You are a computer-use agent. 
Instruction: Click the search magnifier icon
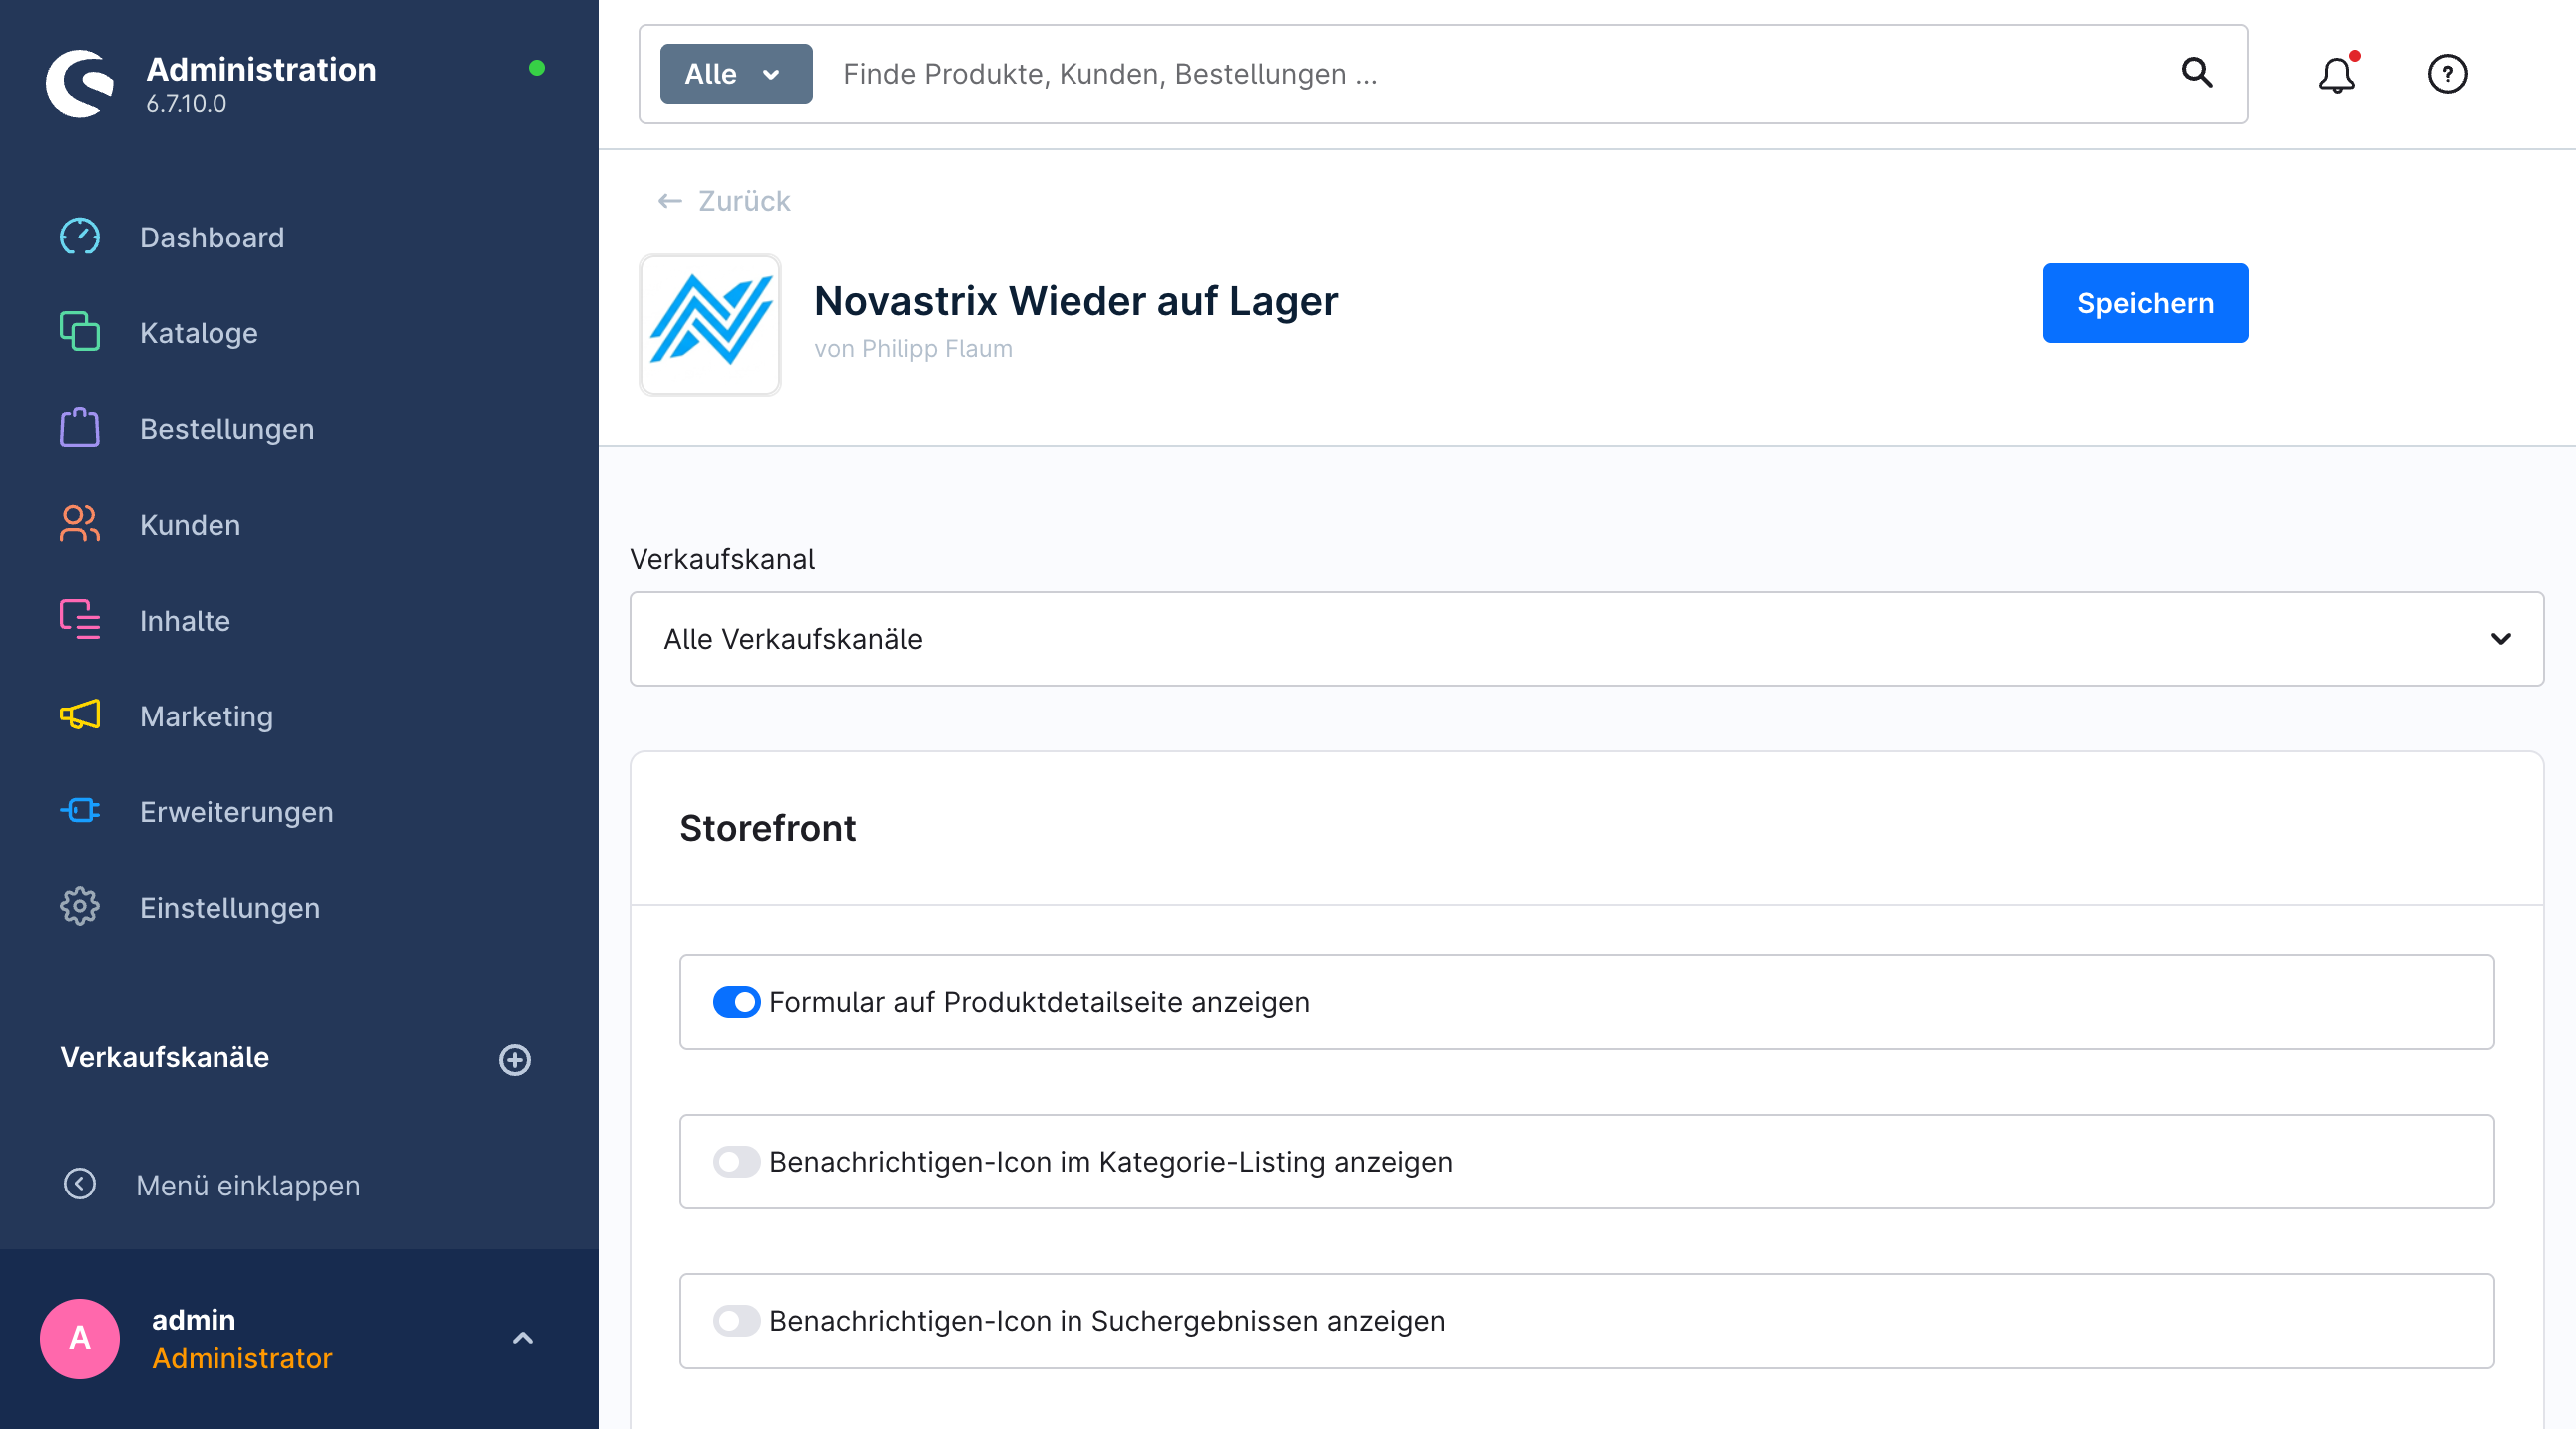coord(2197,73)
